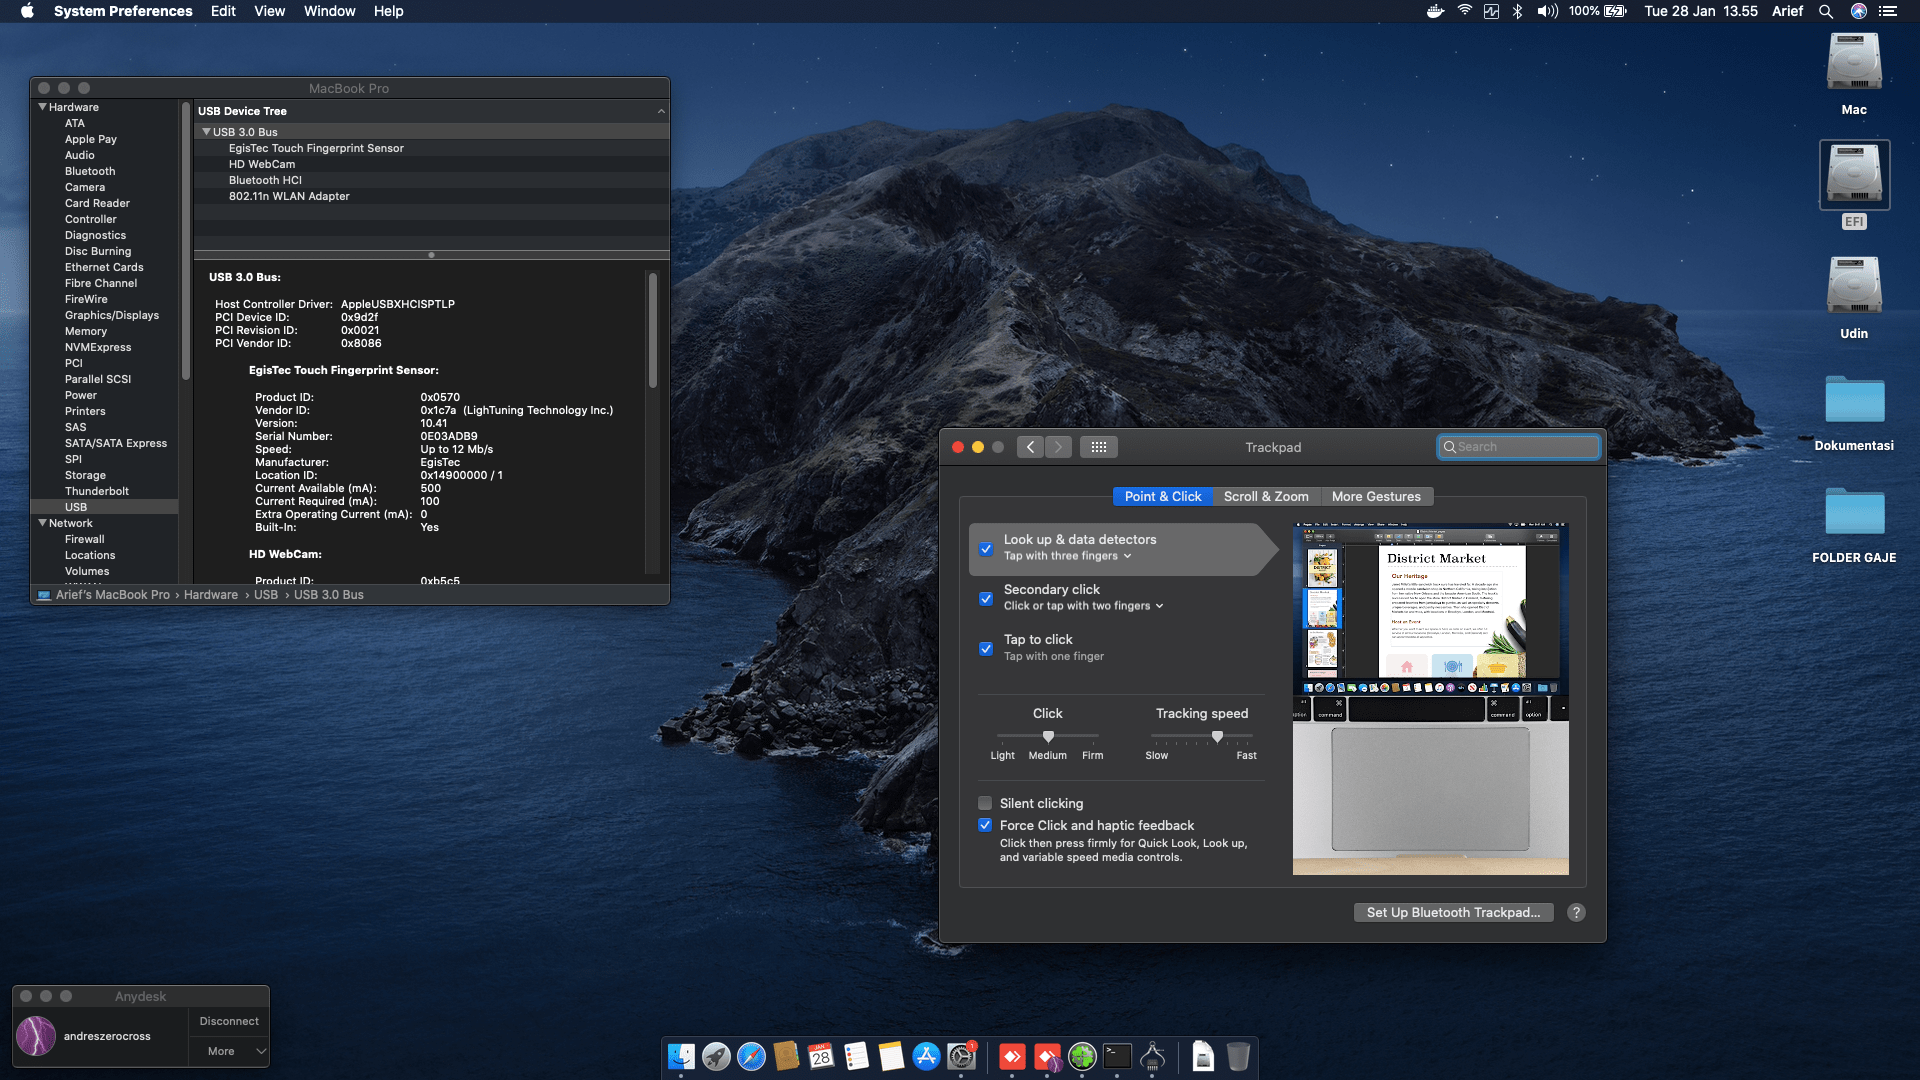Switch to Scroll & Zoom tab

[1266, 496]
